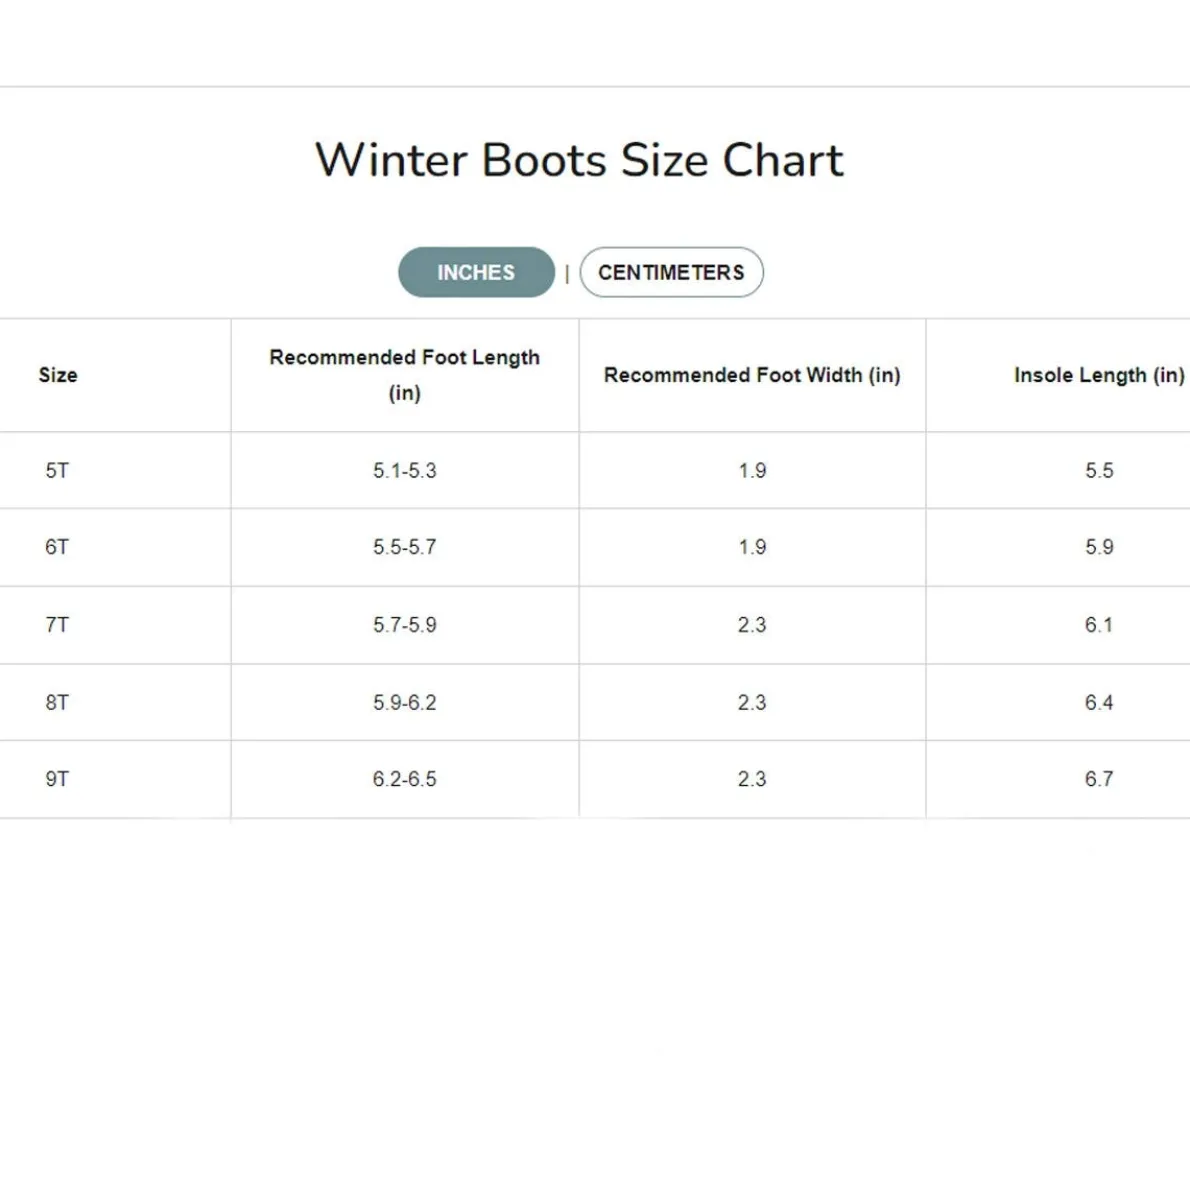Click the 2.3 width value for 7T
This screenshot has width=1190, height=1190.
pos(752,625)
